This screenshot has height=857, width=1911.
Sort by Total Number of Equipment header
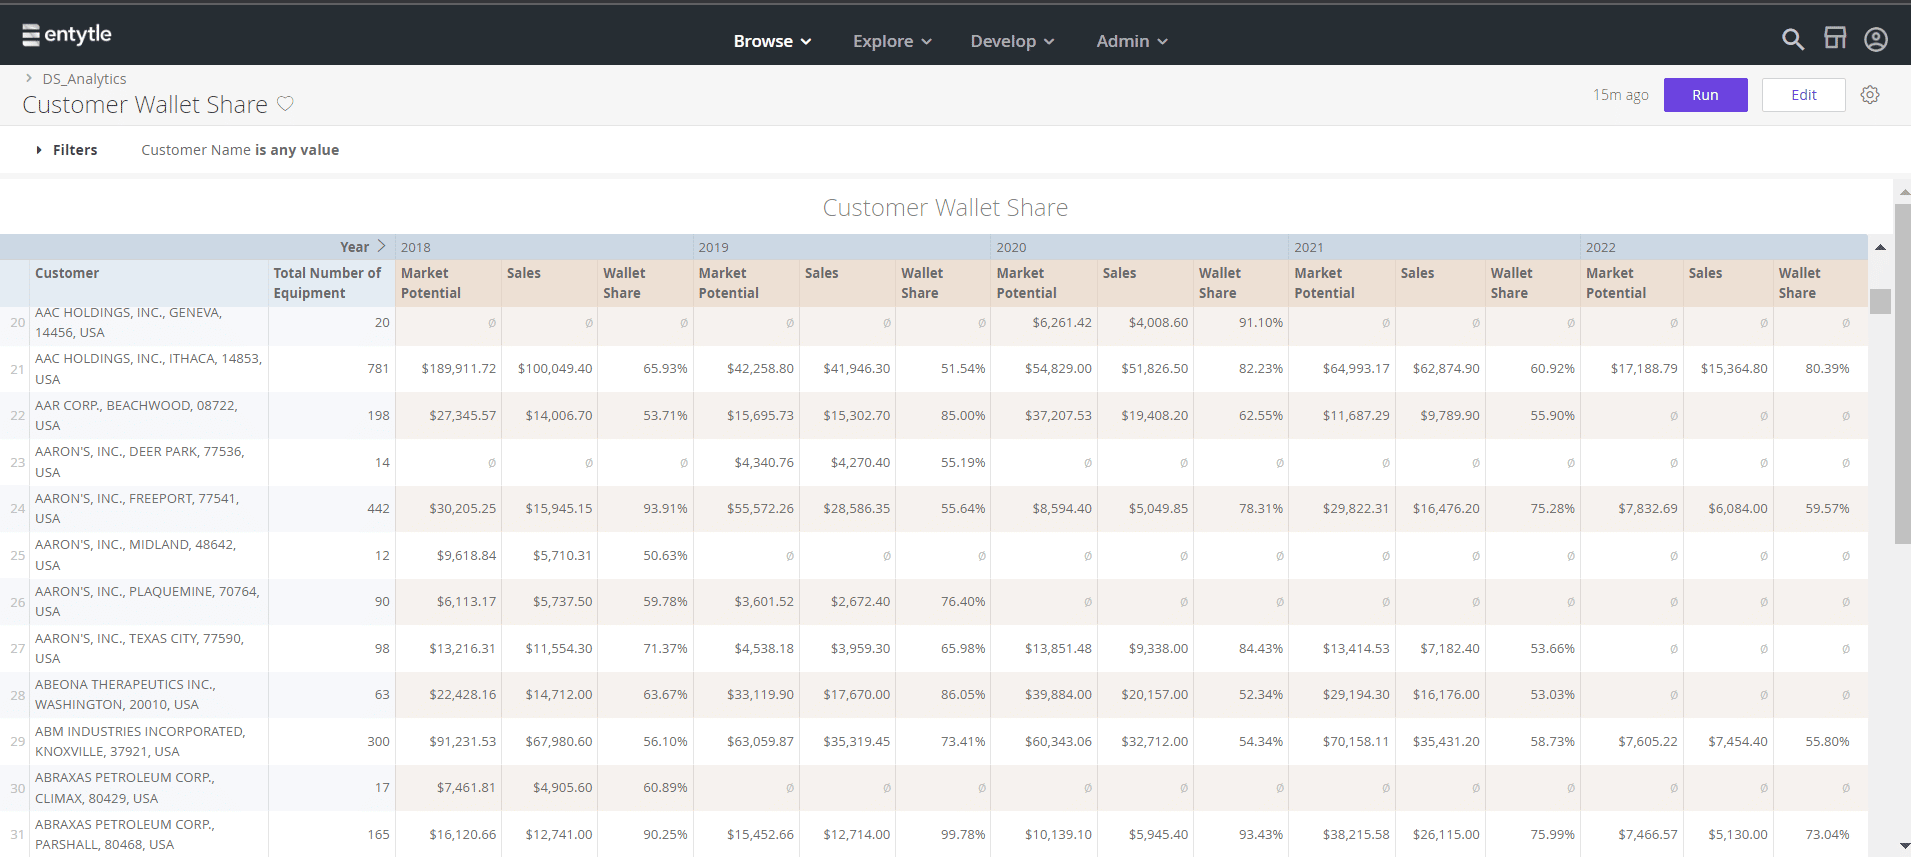328,283
